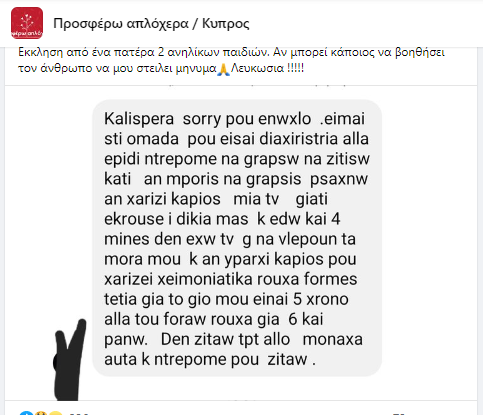The height and width of the screenshot is (415, 483).
Task: Click the middle sad-face reaction icon
Action: pyautogui.click(x=41, y=414)
